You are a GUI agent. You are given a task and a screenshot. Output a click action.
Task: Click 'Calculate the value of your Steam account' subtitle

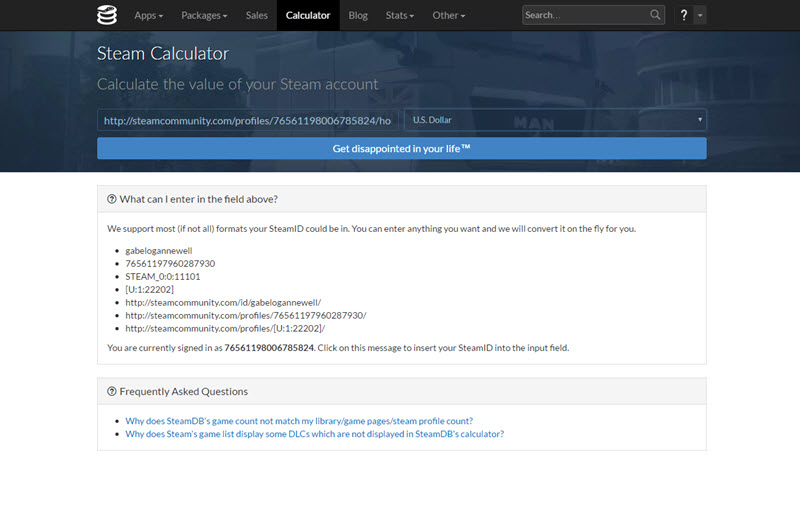(238, 84)
